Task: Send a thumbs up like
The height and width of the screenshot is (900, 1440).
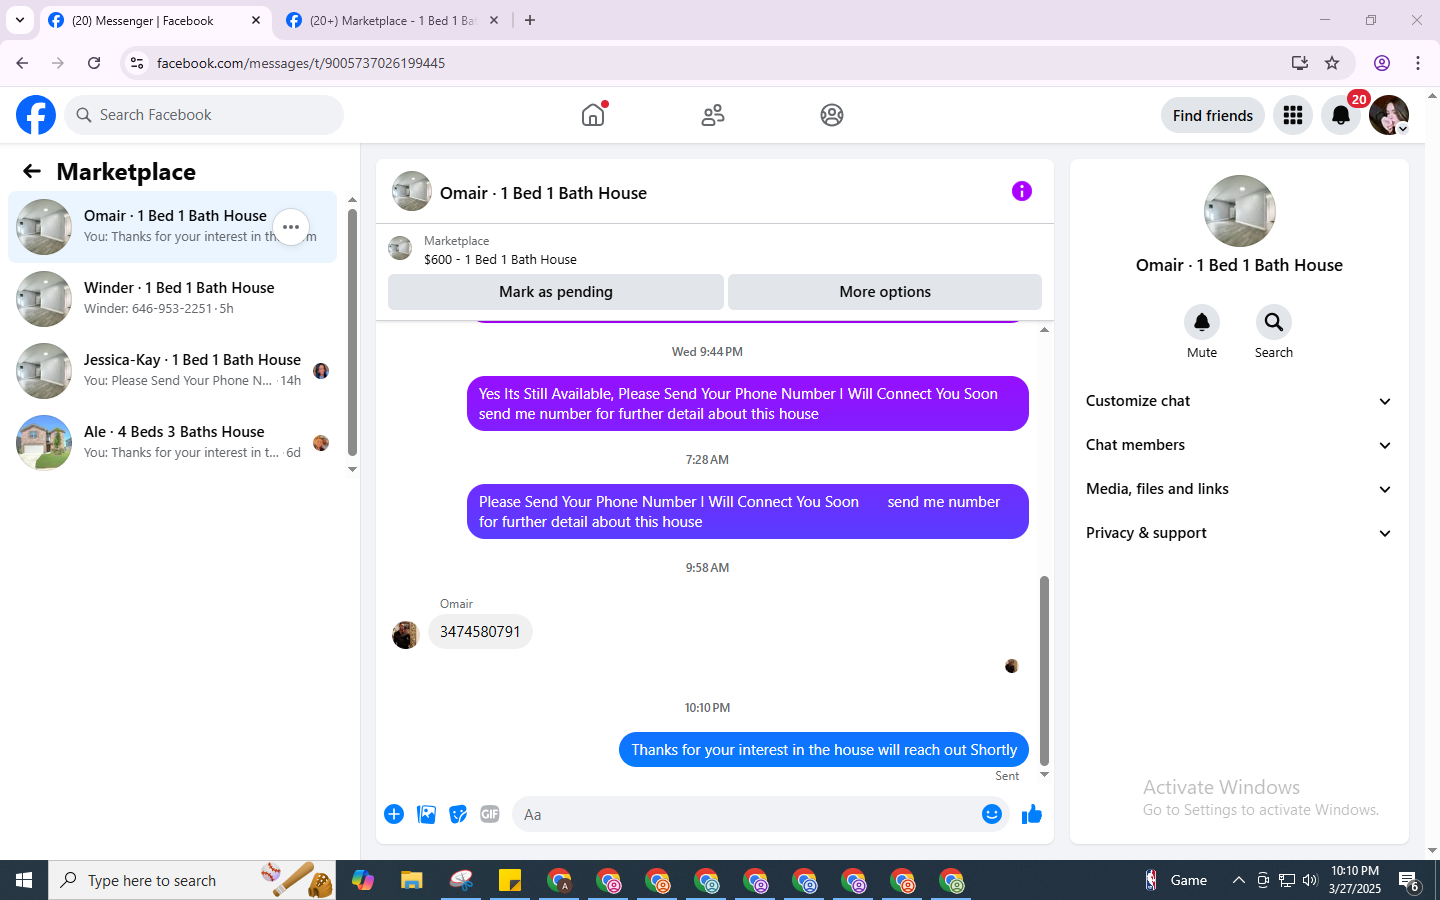Action: (x=1032, y=814)
